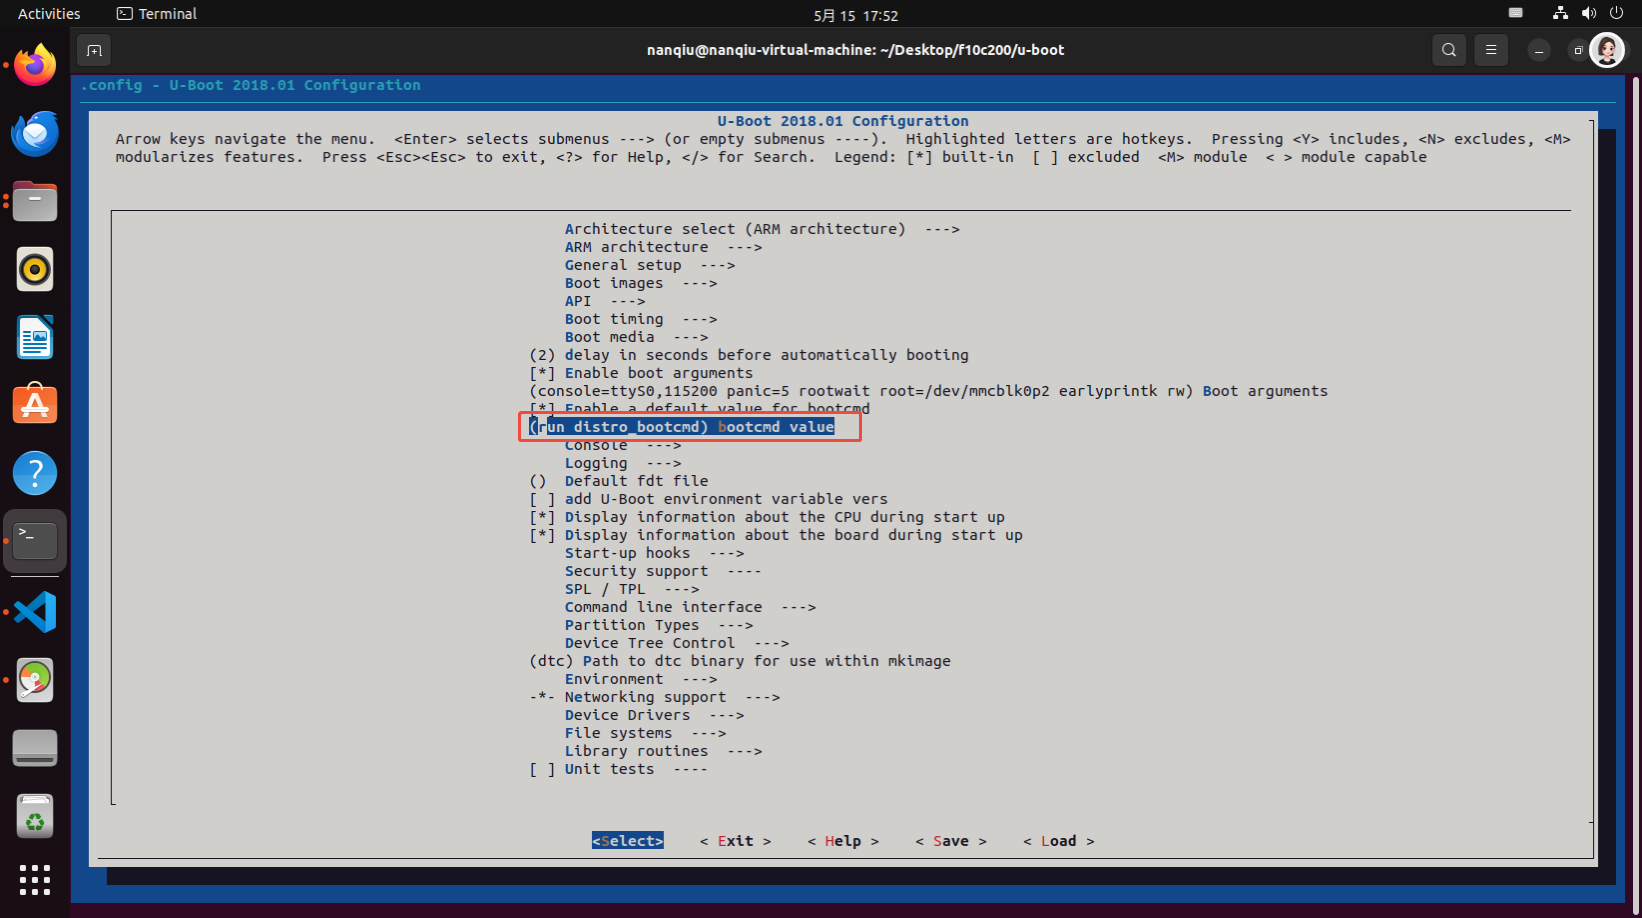Search in the terminal window
The height and width of the screenshot is (918, 1642).
(x=1449, y=50)
